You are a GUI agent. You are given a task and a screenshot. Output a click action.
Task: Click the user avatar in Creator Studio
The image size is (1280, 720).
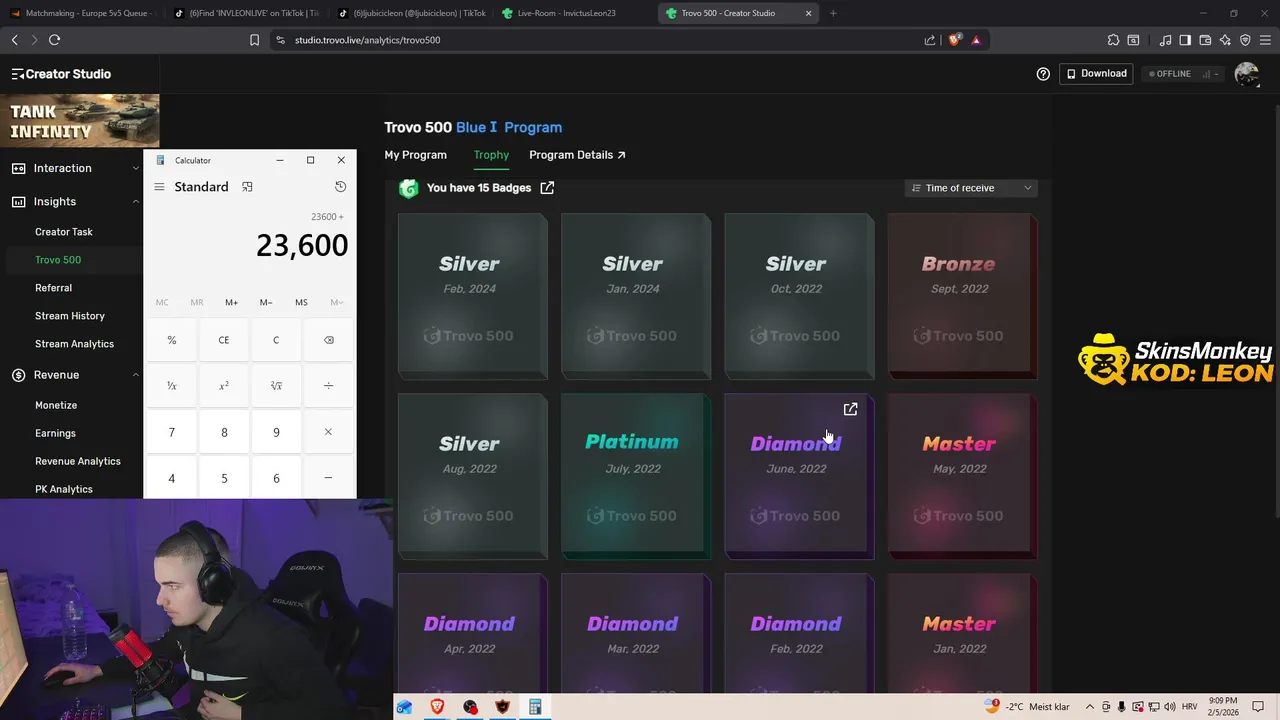click(1246, 74)
